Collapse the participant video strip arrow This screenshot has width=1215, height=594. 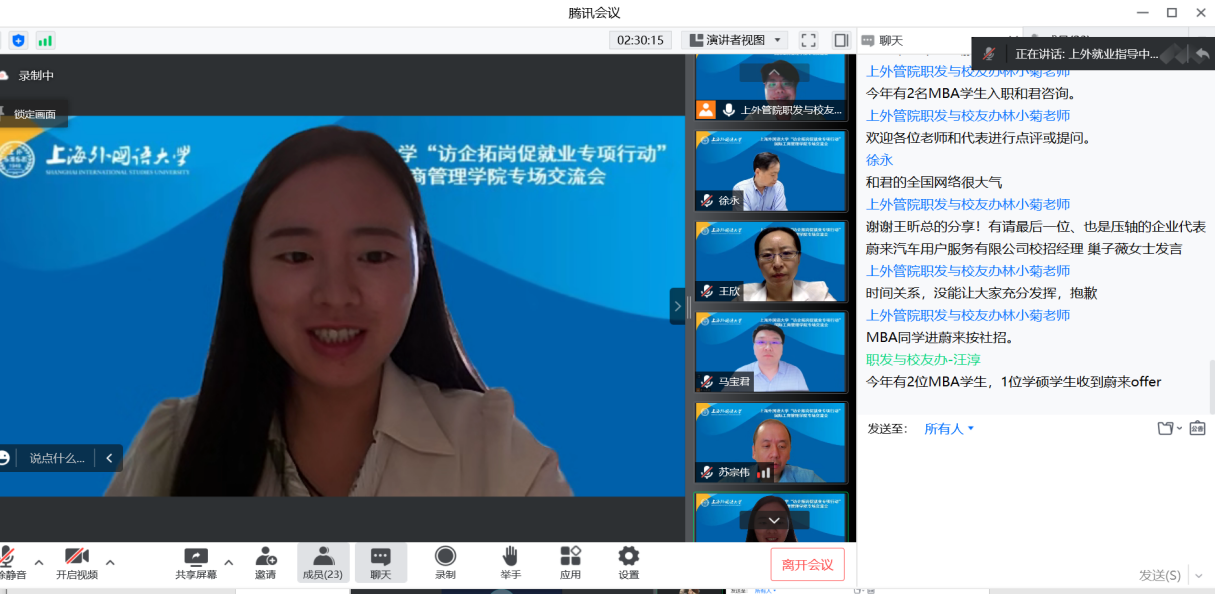tap(677, 306)
